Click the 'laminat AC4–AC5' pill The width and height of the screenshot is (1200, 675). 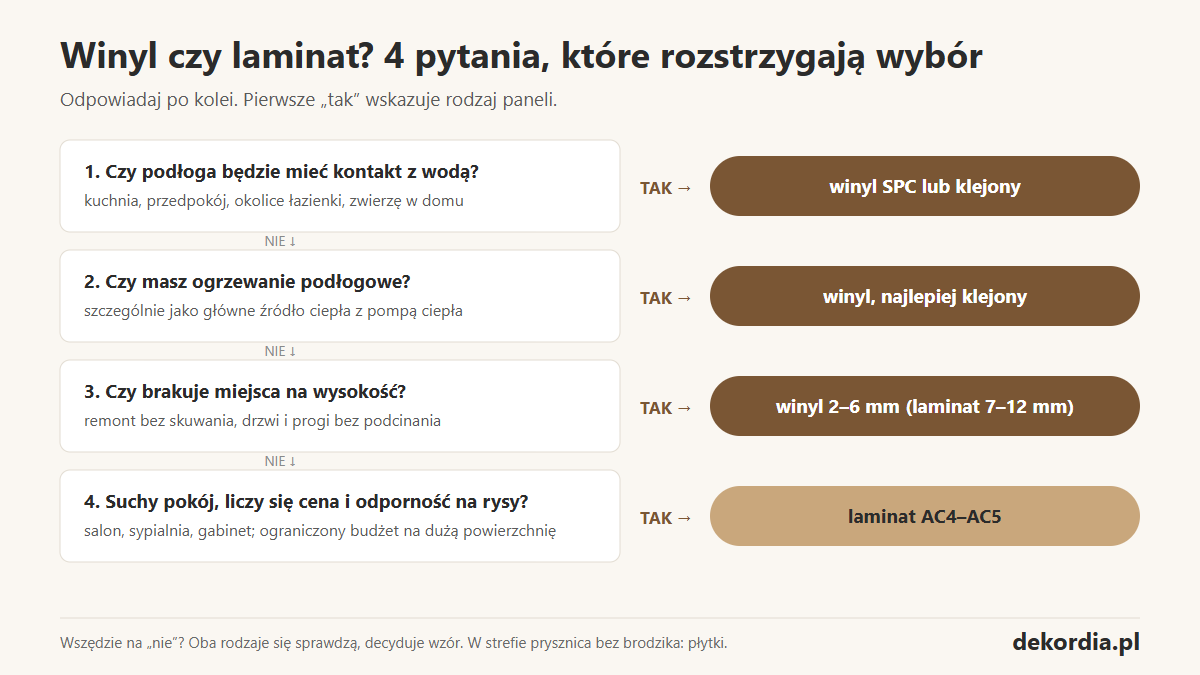pyautogui.click(x=925, y=516)
